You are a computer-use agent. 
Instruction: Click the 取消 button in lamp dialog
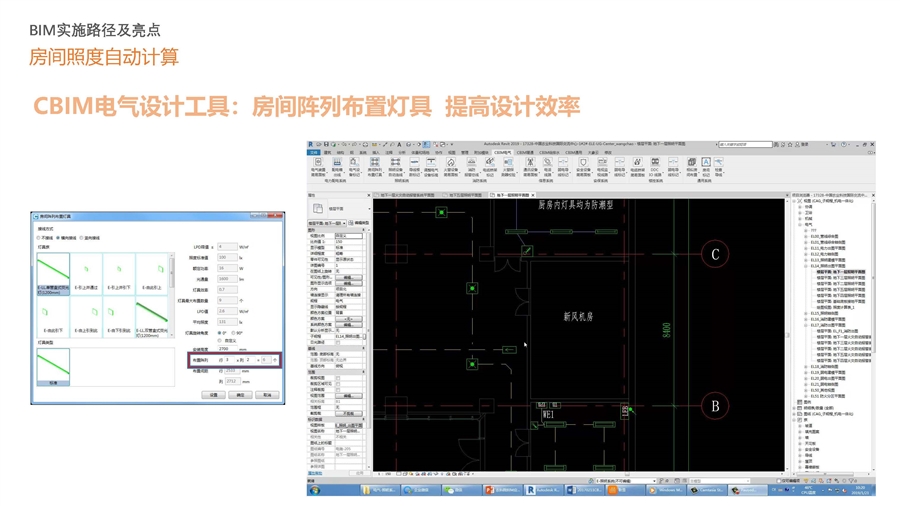tap(267, 395)
